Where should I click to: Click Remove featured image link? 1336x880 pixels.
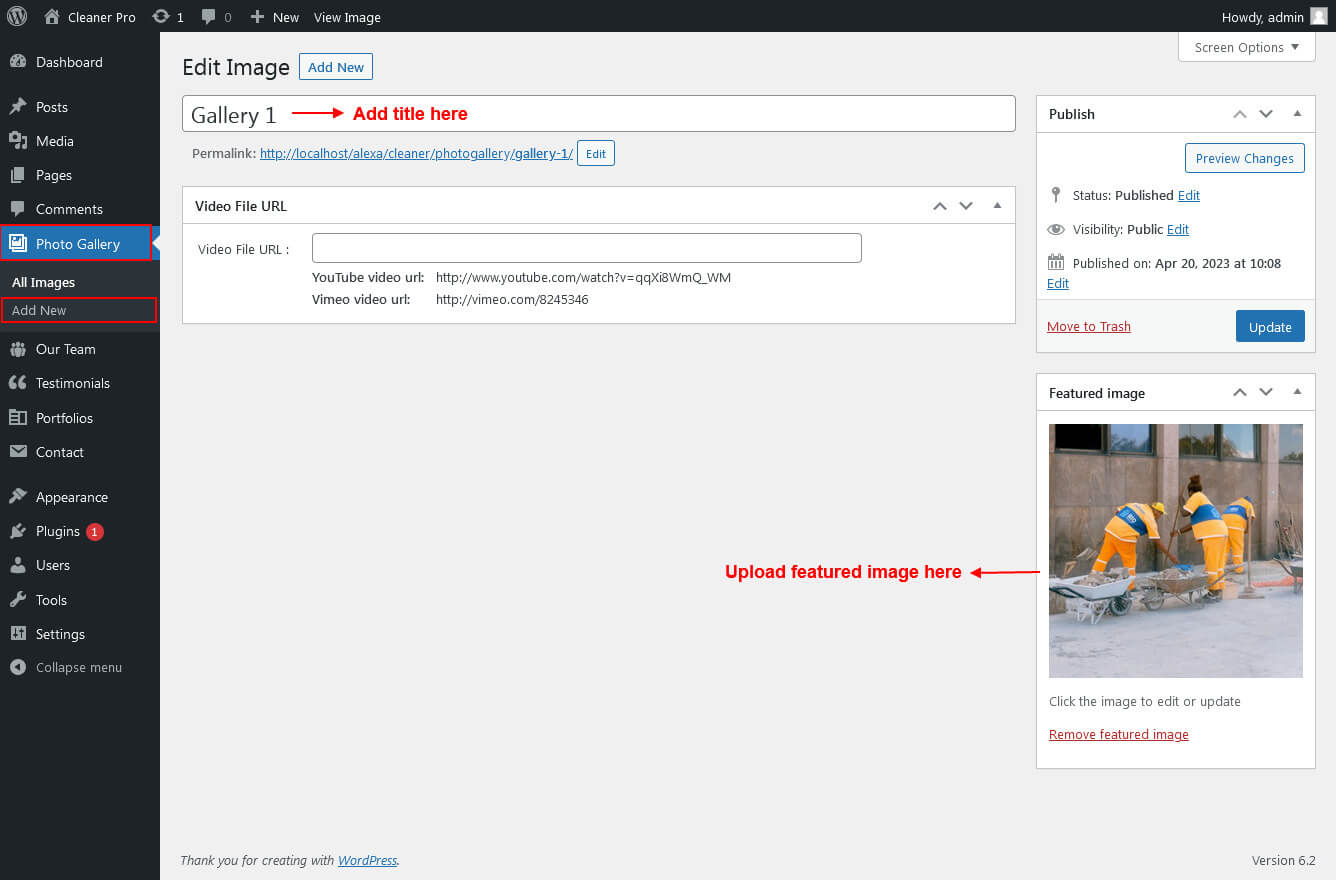tap(1119, 734)
